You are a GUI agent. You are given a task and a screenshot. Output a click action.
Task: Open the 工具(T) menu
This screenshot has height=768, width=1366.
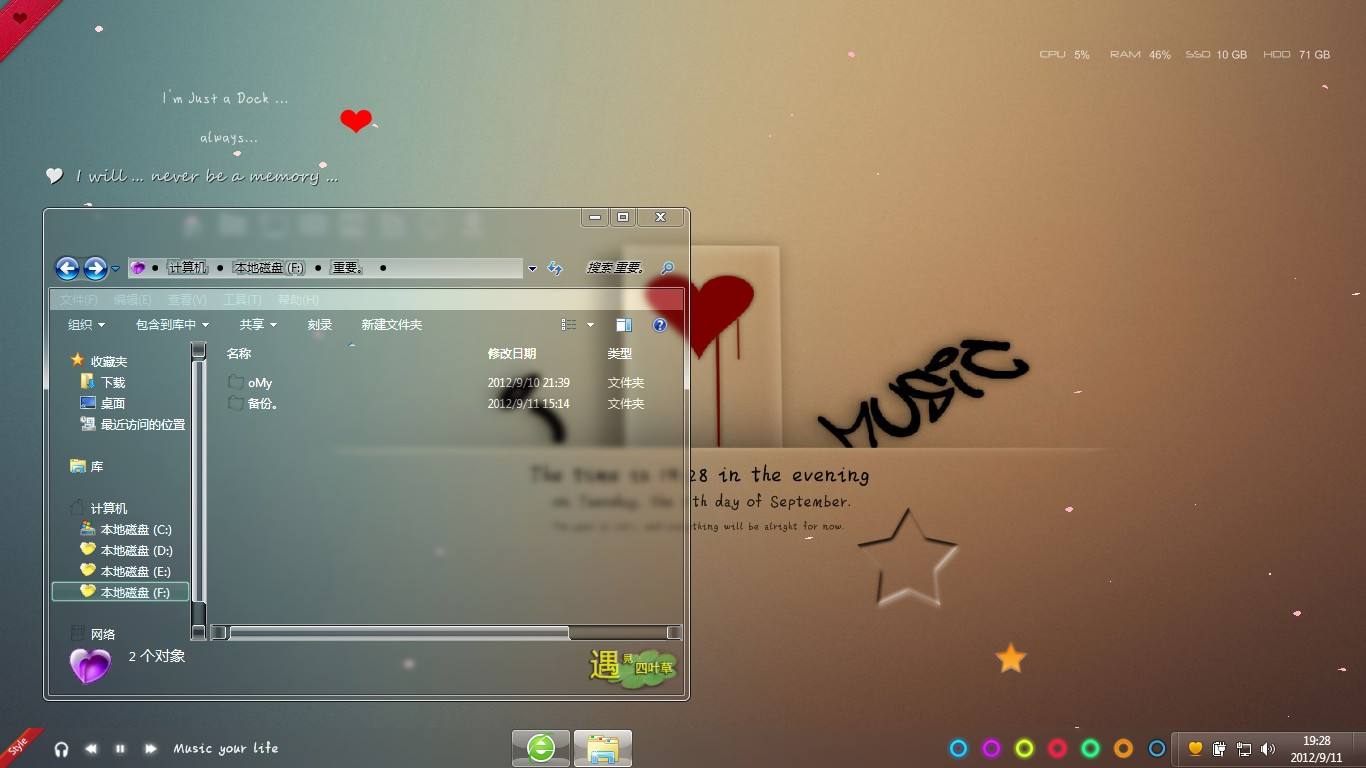[242, 300]
